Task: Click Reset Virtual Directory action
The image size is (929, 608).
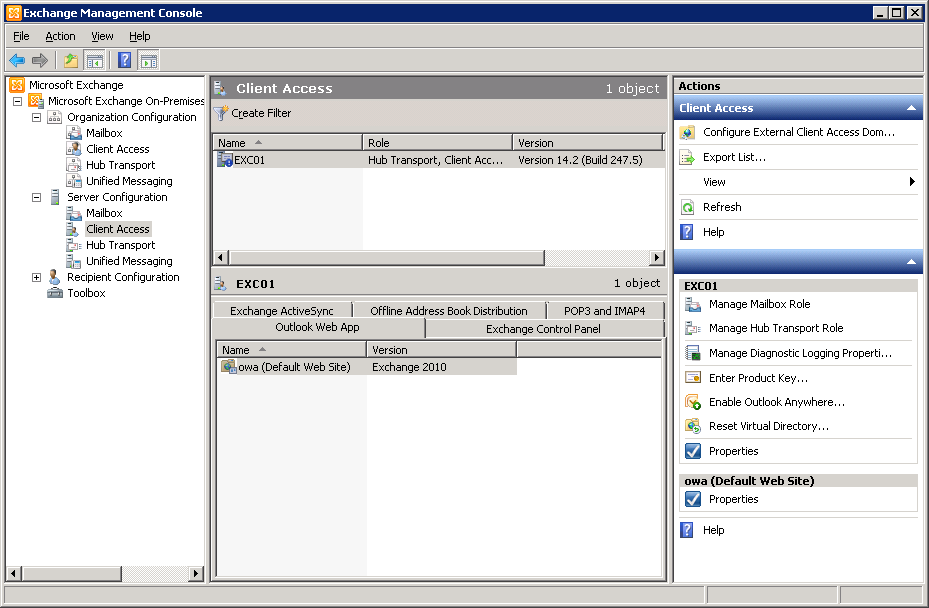Action: point(768,426)
